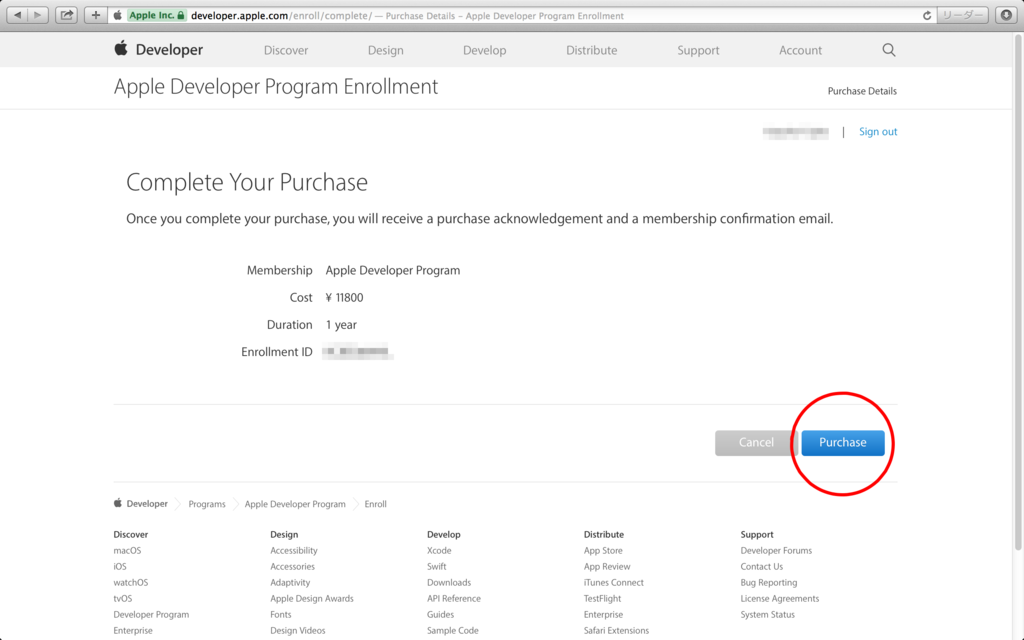
Task: Open Sample Code footer link
Action: pyautogui.click(x=453, y=630)
